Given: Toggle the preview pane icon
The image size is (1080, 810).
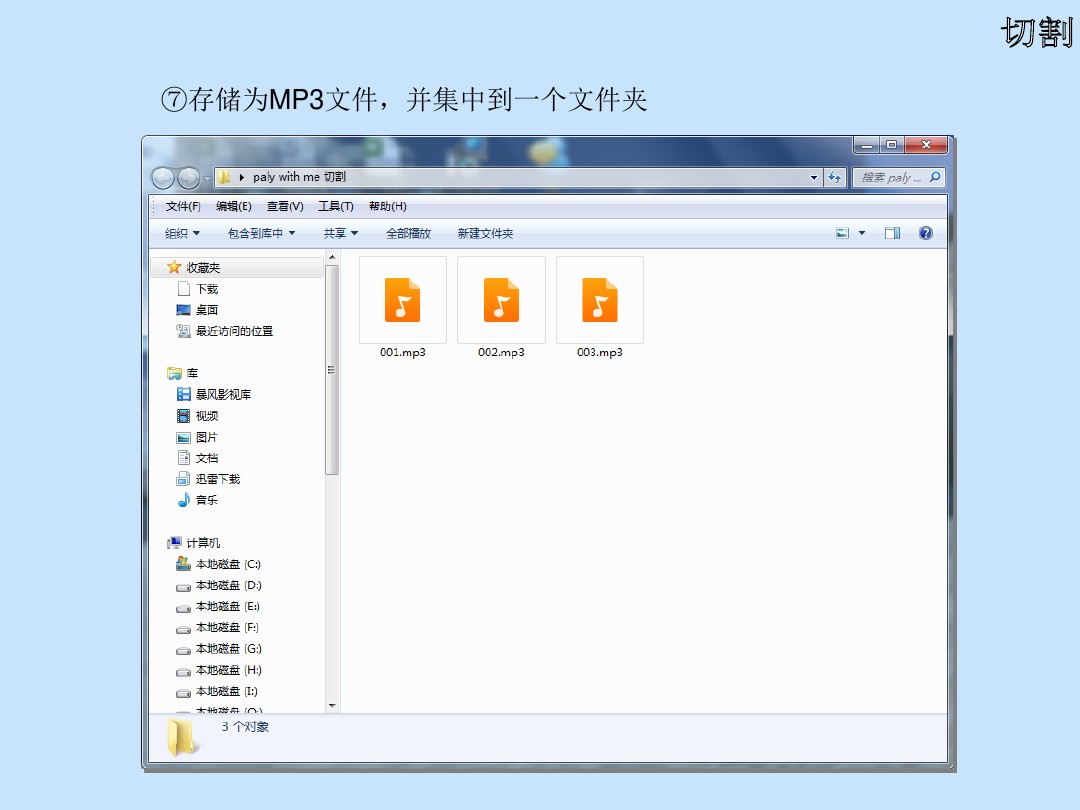Looking at the screenshot, I should [892, 233].
